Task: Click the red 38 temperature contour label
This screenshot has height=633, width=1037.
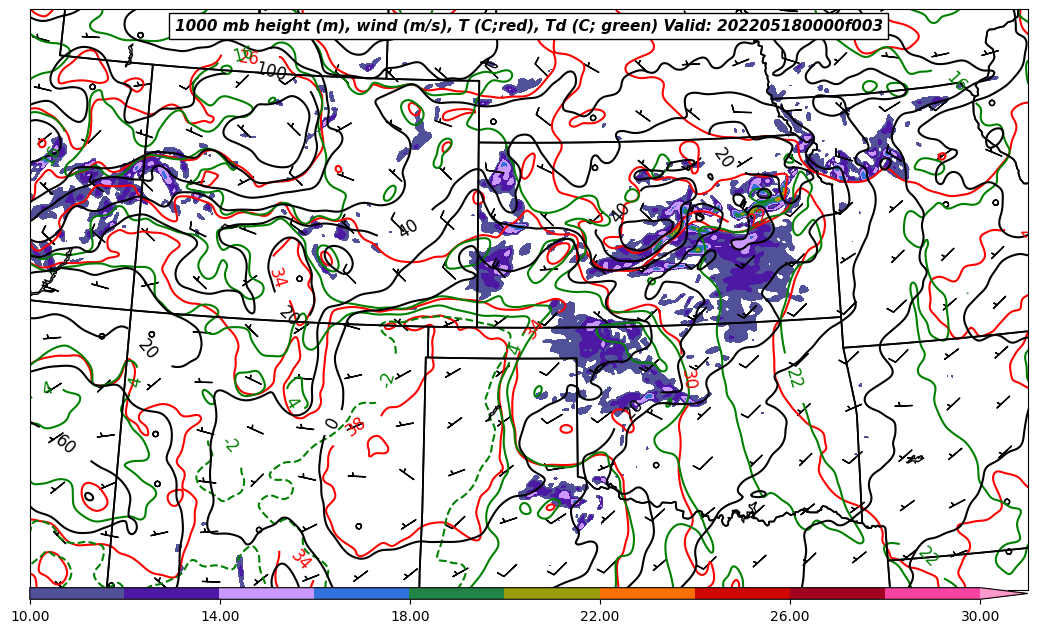Action: point(355,427)
